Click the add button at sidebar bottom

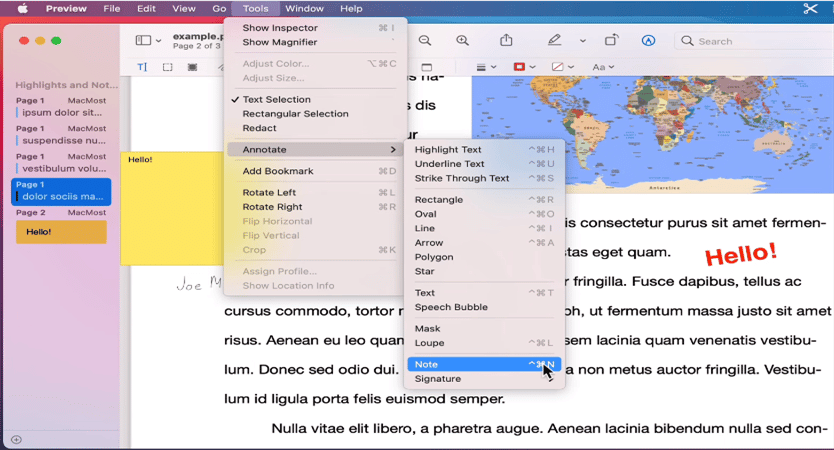coord(16,439)
